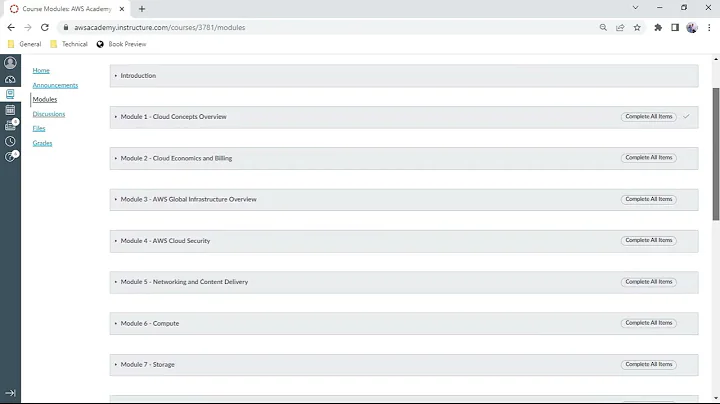
Task: Reload the page with the refresh icon
Action: pyautogui.click(x=45, y=28)
